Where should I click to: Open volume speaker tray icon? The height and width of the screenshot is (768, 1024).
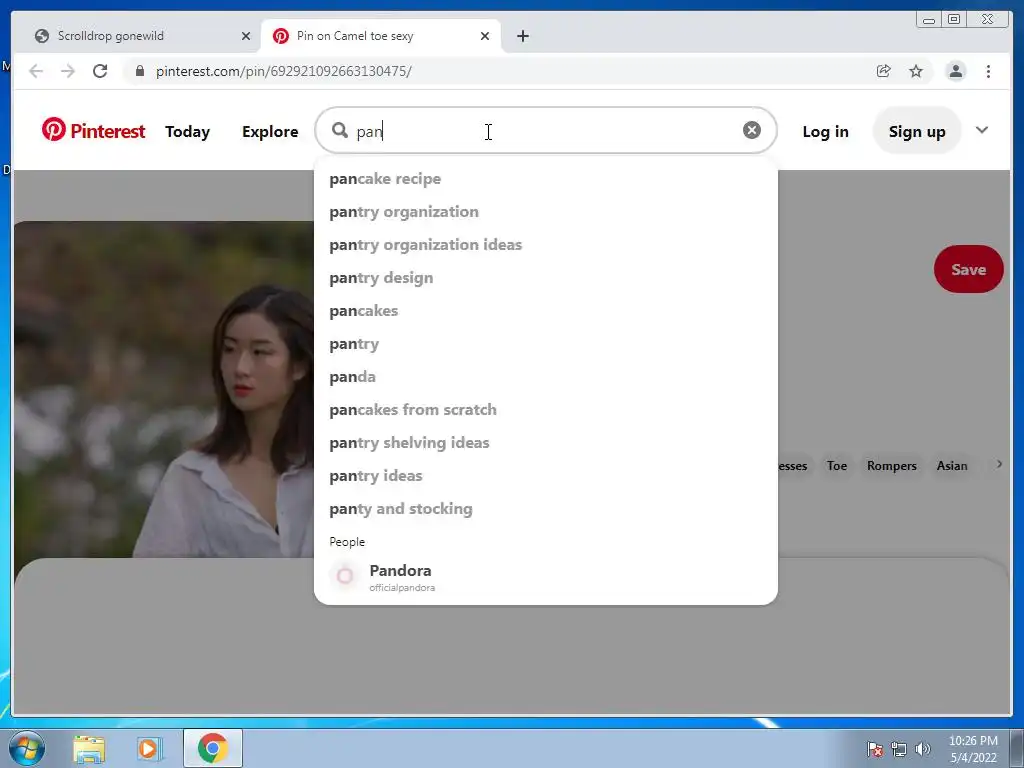pos(922,749)
